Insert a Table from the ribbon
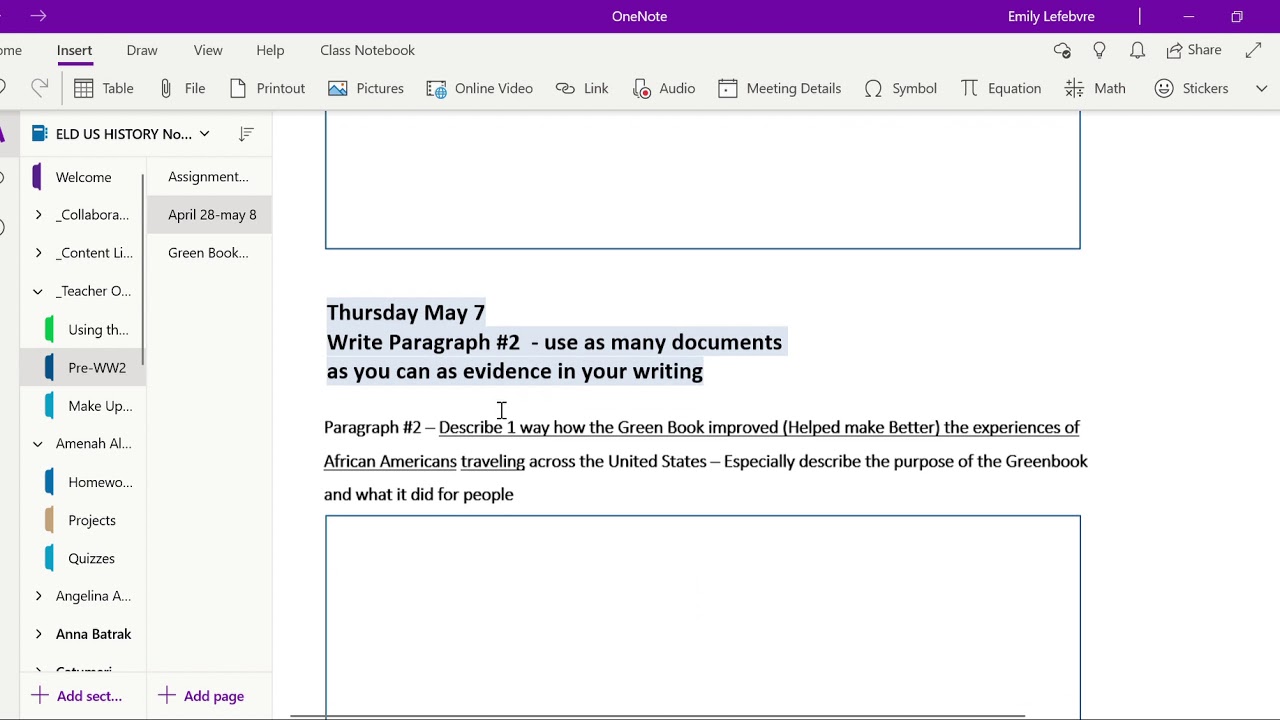The image size is (1280, 720). click(x=103, y=88)
